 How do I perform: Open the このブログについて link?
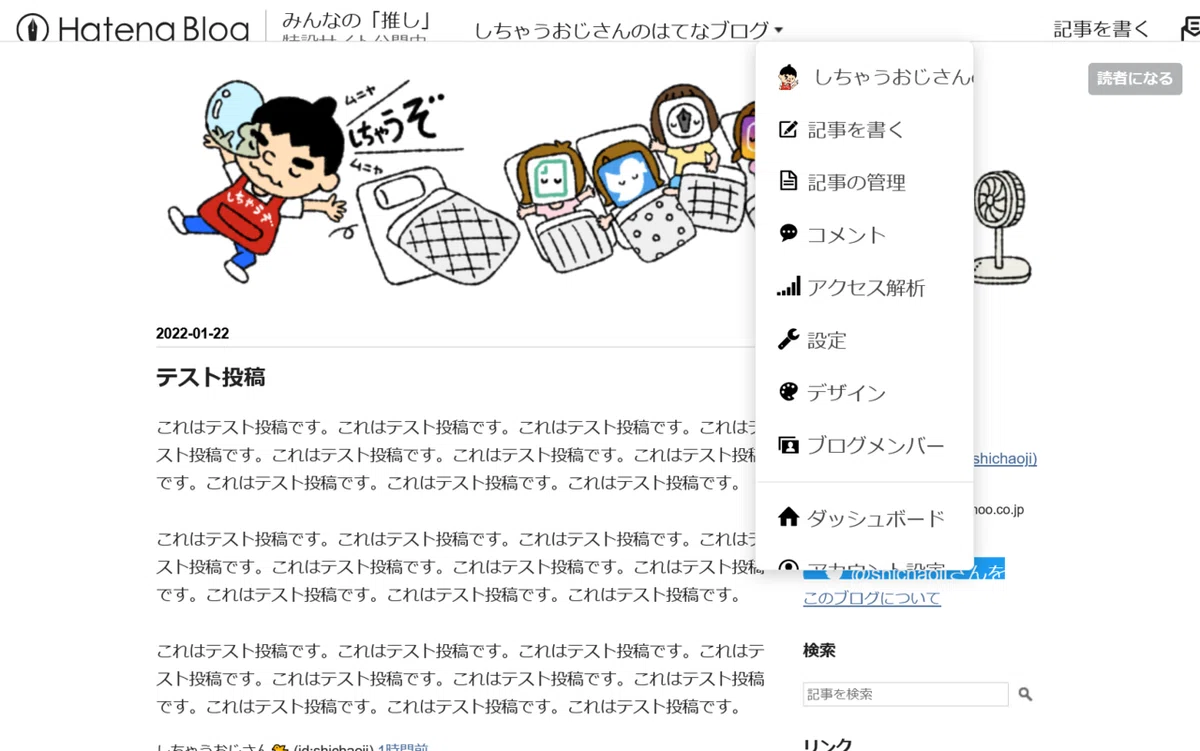(872, 598)
